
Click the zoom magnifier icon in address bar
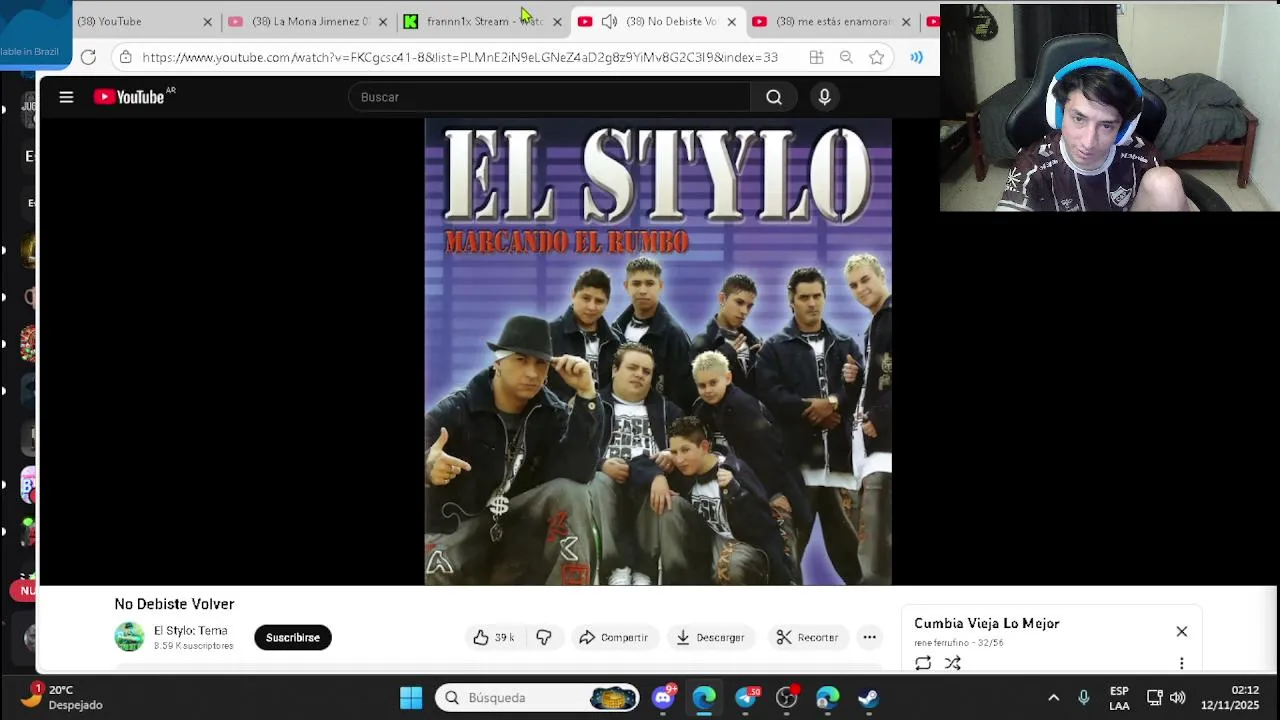(846, 57)
